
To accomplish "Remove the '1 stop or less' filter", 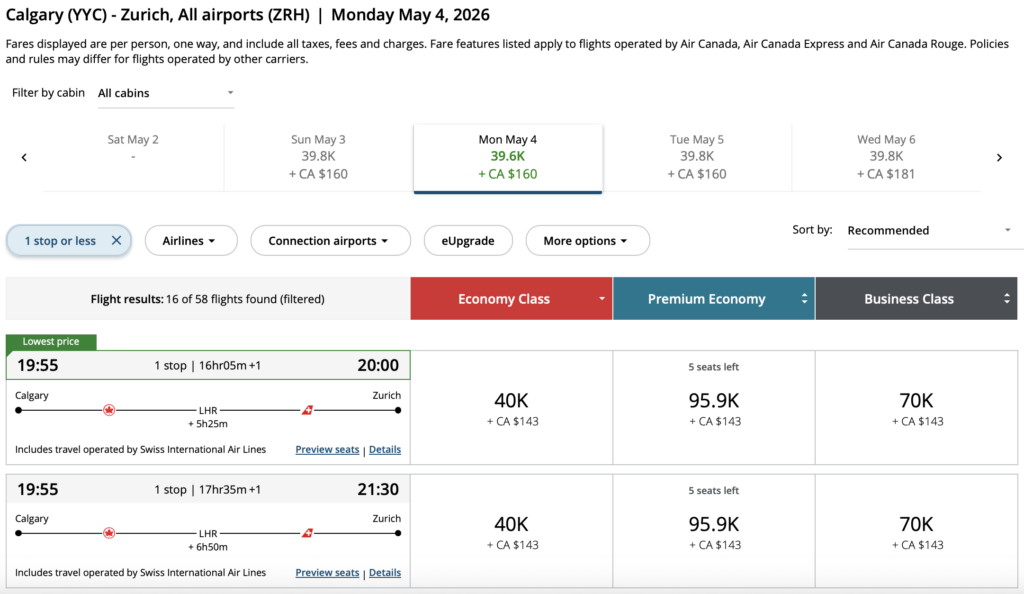I will [x=116, y=241].
